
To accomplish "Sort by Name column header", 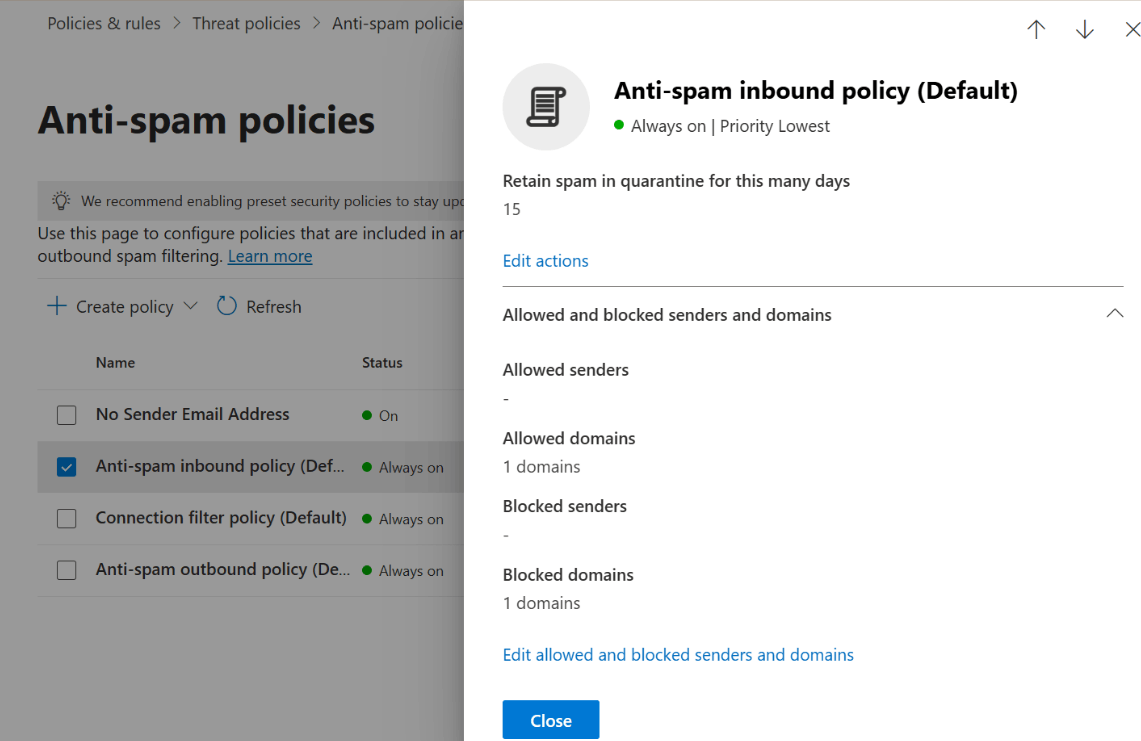I will [115, 362].
